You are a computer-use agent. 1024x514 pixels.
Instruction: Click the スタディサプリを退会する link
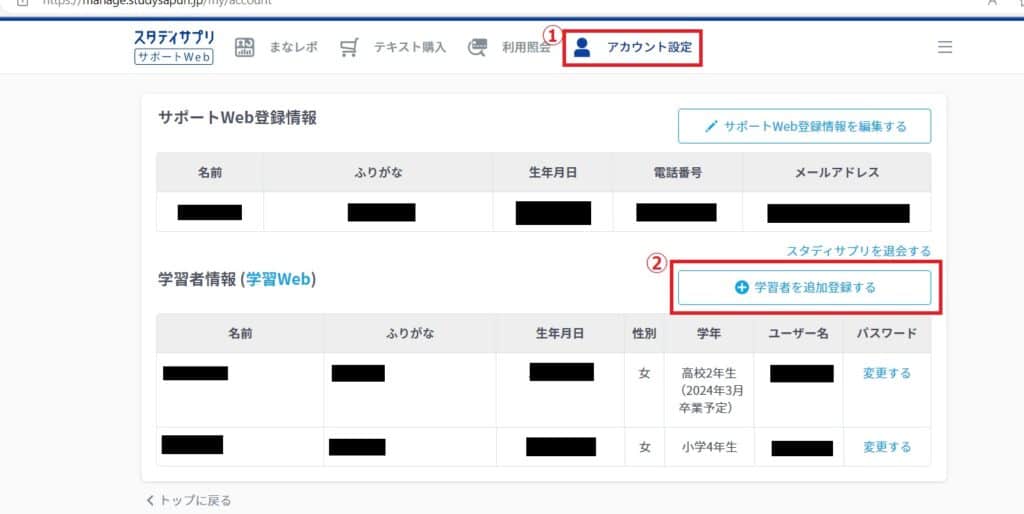coord(858,251)
